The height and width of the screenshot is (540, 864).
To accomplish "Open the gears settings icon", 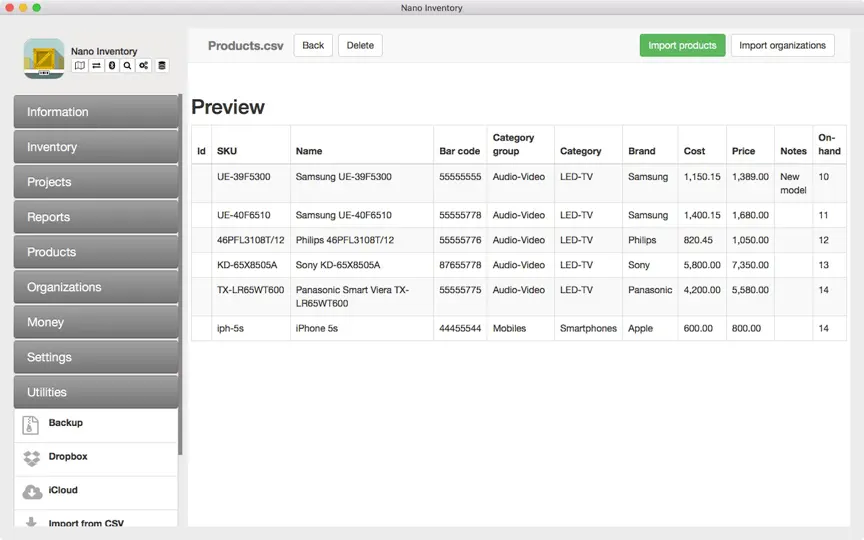I will (144, 66).
